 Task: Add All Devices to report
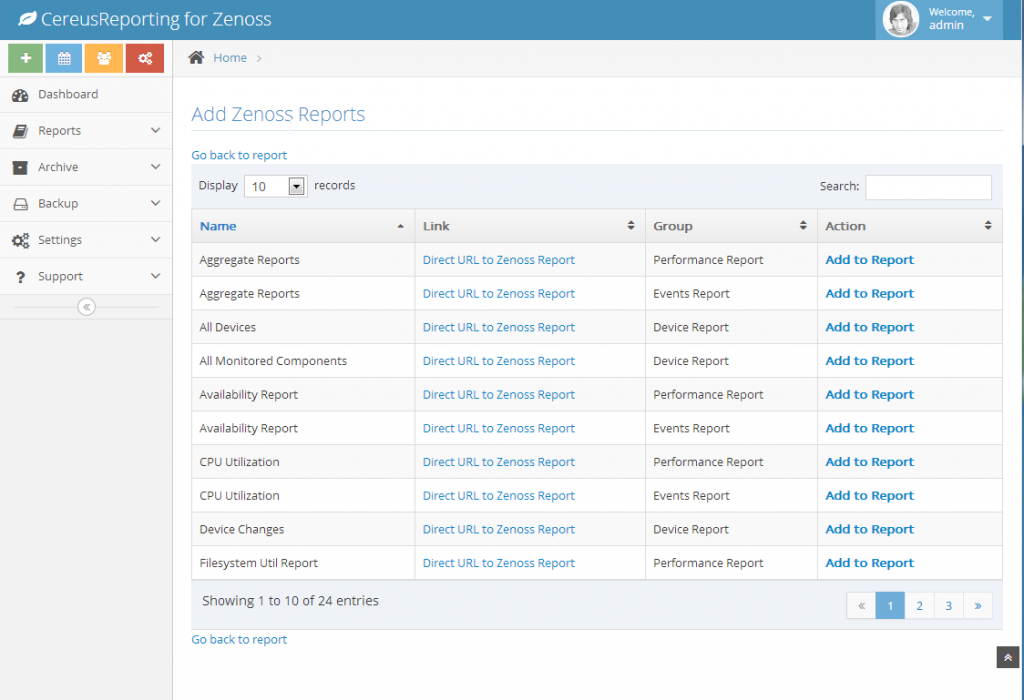(x=869, y=327)
